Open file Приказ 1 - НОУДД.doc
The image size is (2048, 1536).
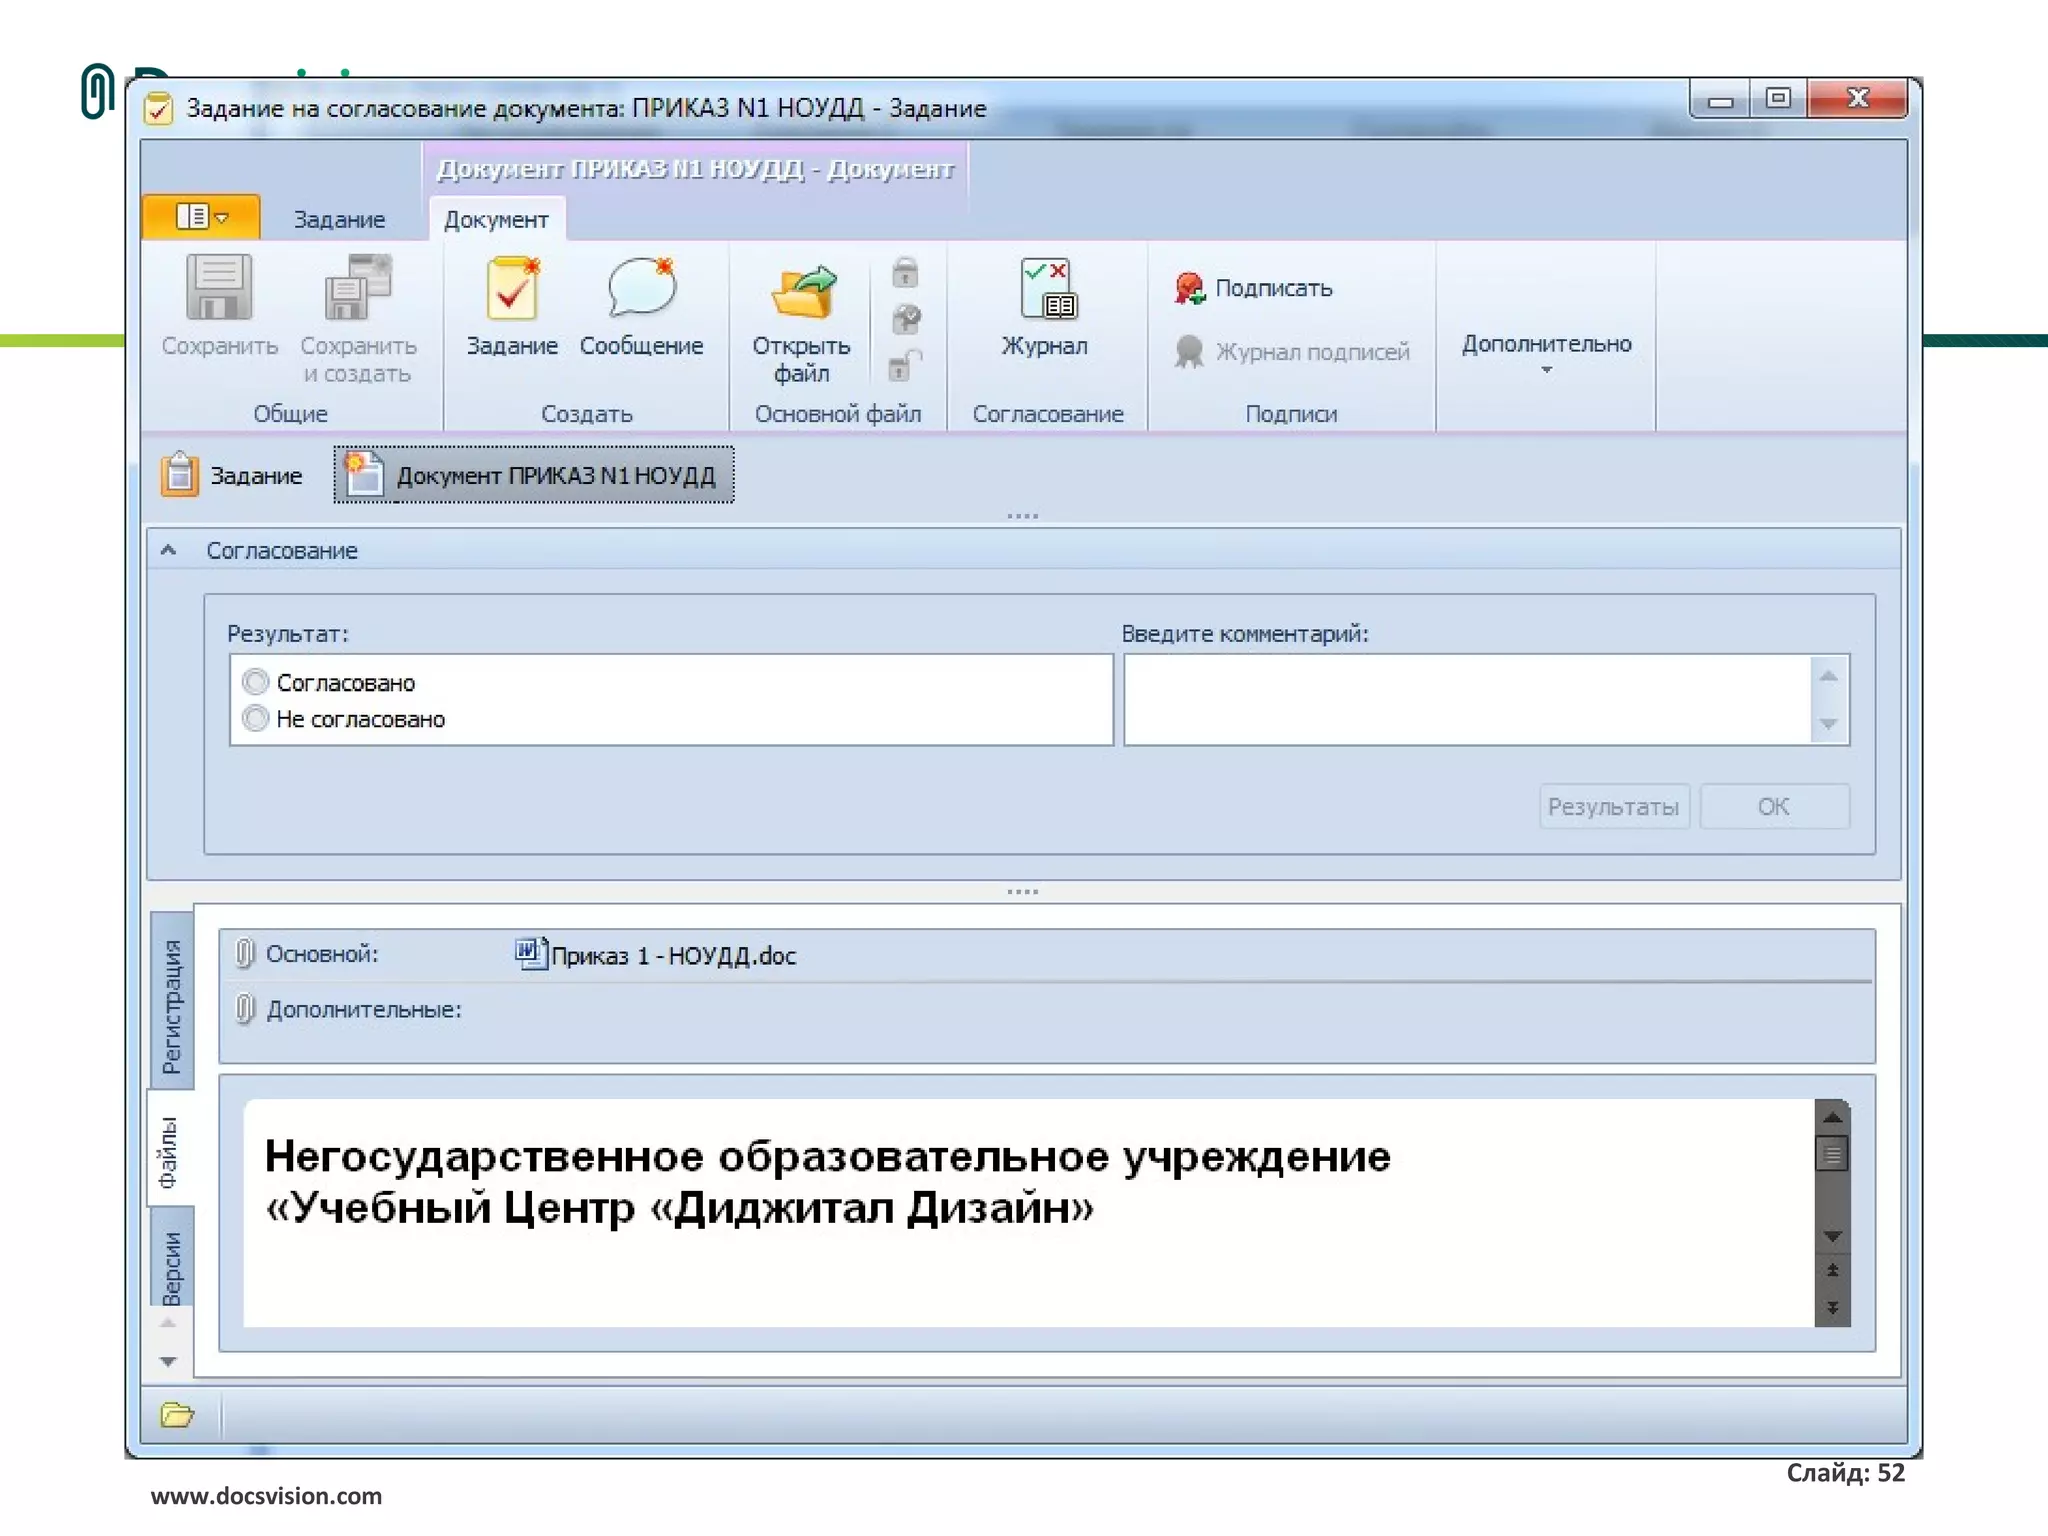673,956
